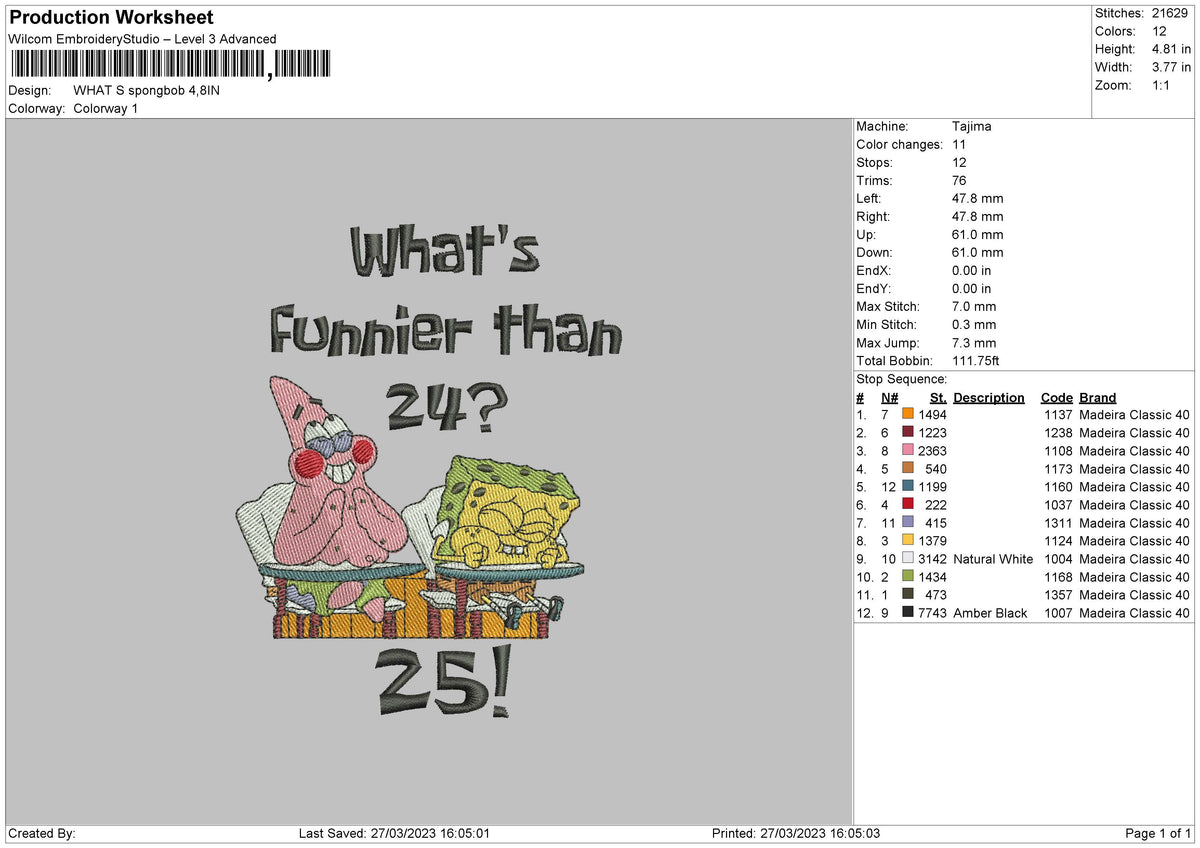Click the Color changes value 11
The image size is (1200, 848).
(x=960, y=145)
